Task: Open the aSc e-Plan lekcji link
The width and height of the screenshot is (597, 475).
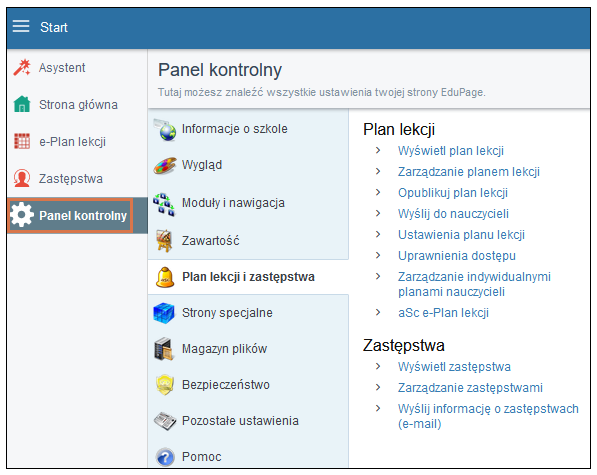Action: pyautogui.click(x=443, y=312)
